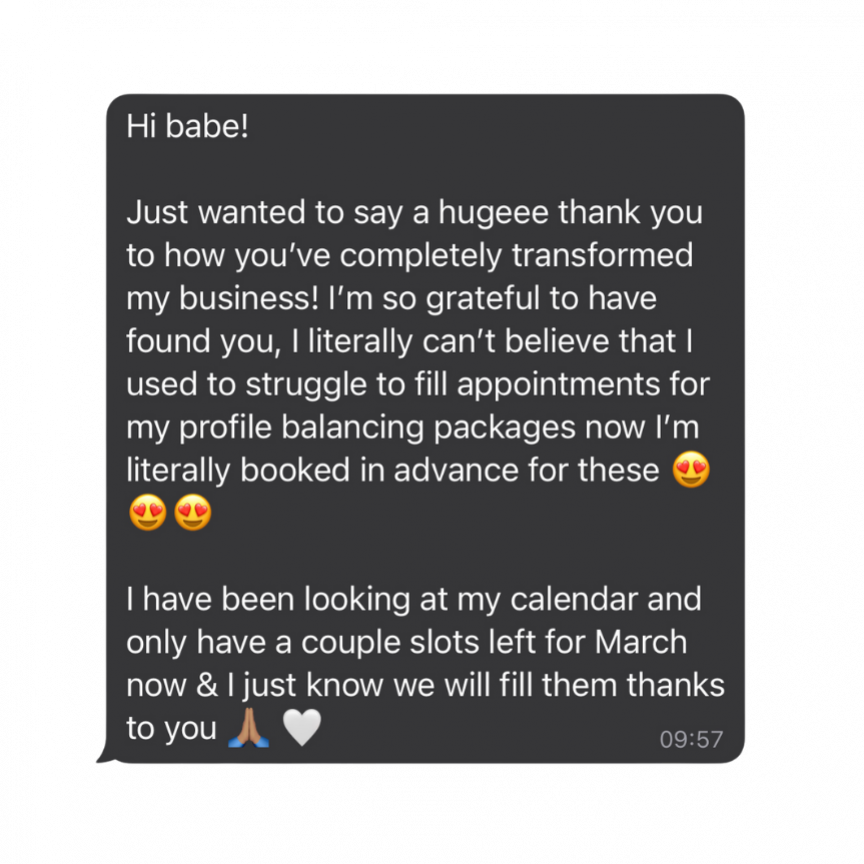
Task: Click the message bubble tail at bottom-left corner
Action: pyautogui.click(x=103, y=758)
